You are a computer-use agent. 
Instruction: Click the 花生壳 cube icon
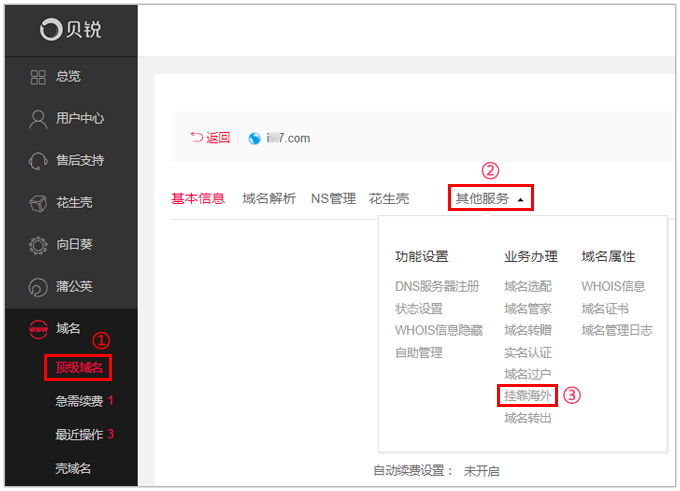38,203
